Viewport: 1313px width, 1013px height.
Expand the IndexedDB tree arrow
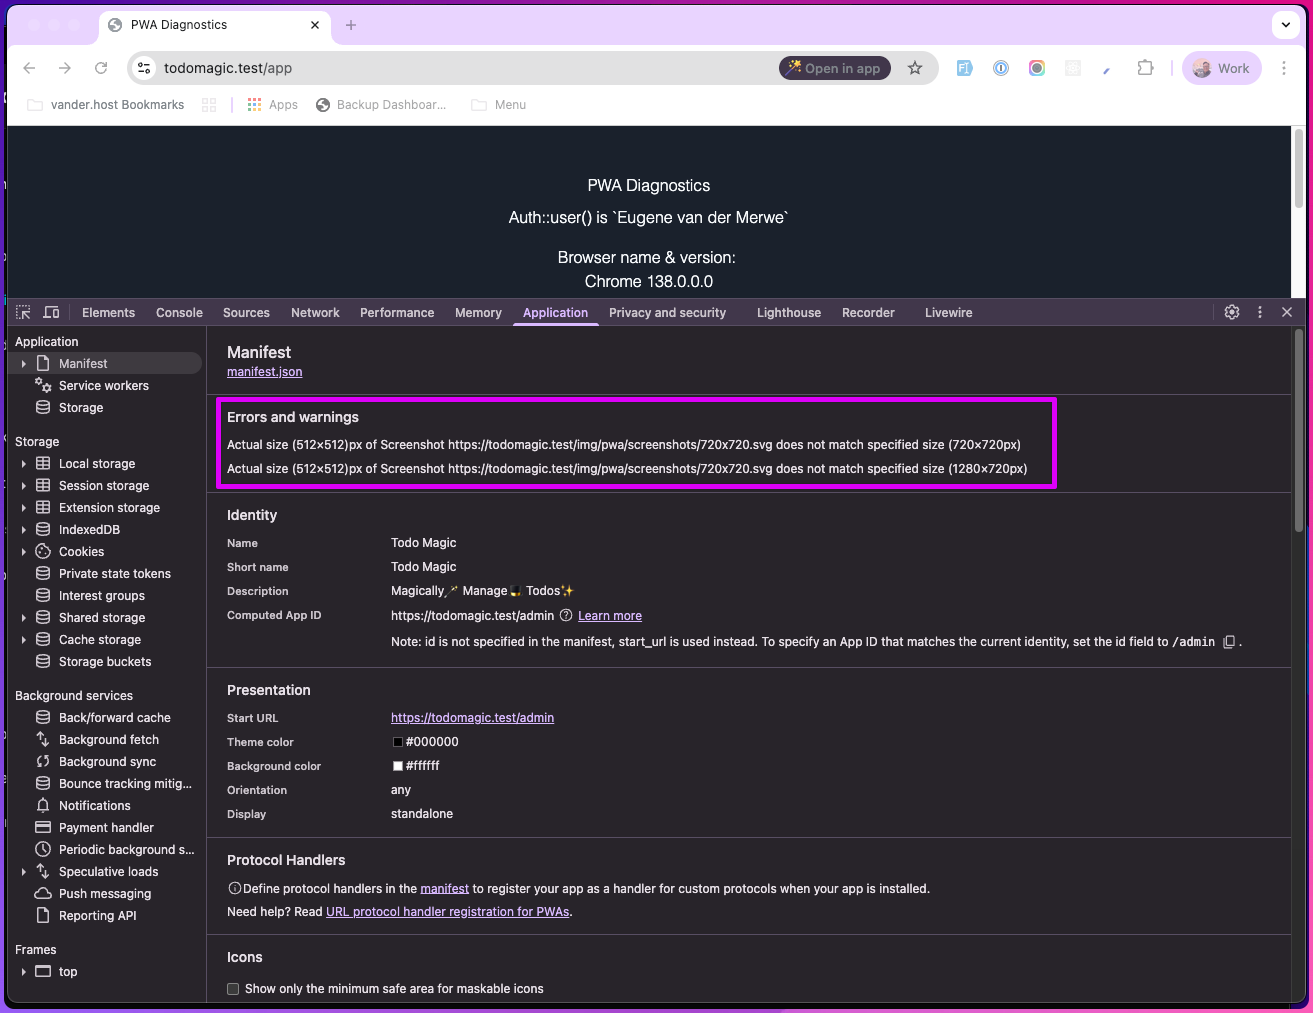[x=23, y=530]
